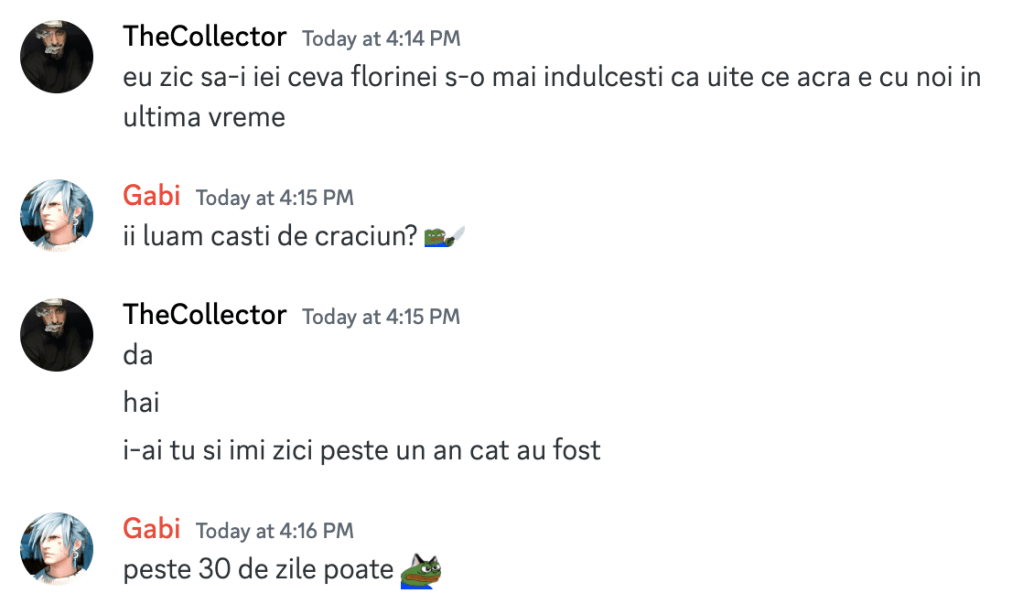Click the "Today at 4:14 PM" timestamp
The width and height of the screenshot is (1023, 615).
point(381,39)
